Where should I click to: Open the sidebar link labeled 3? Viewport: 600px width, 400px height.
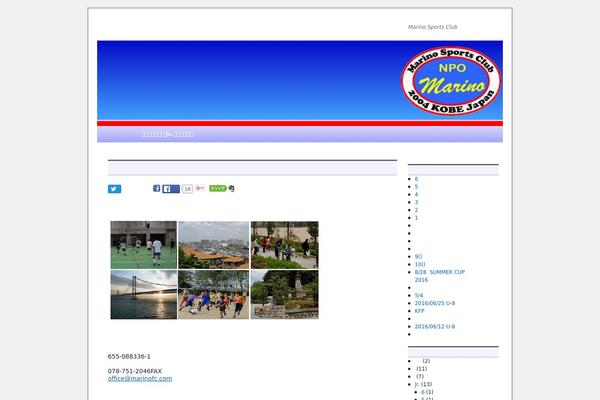[416, 202]
